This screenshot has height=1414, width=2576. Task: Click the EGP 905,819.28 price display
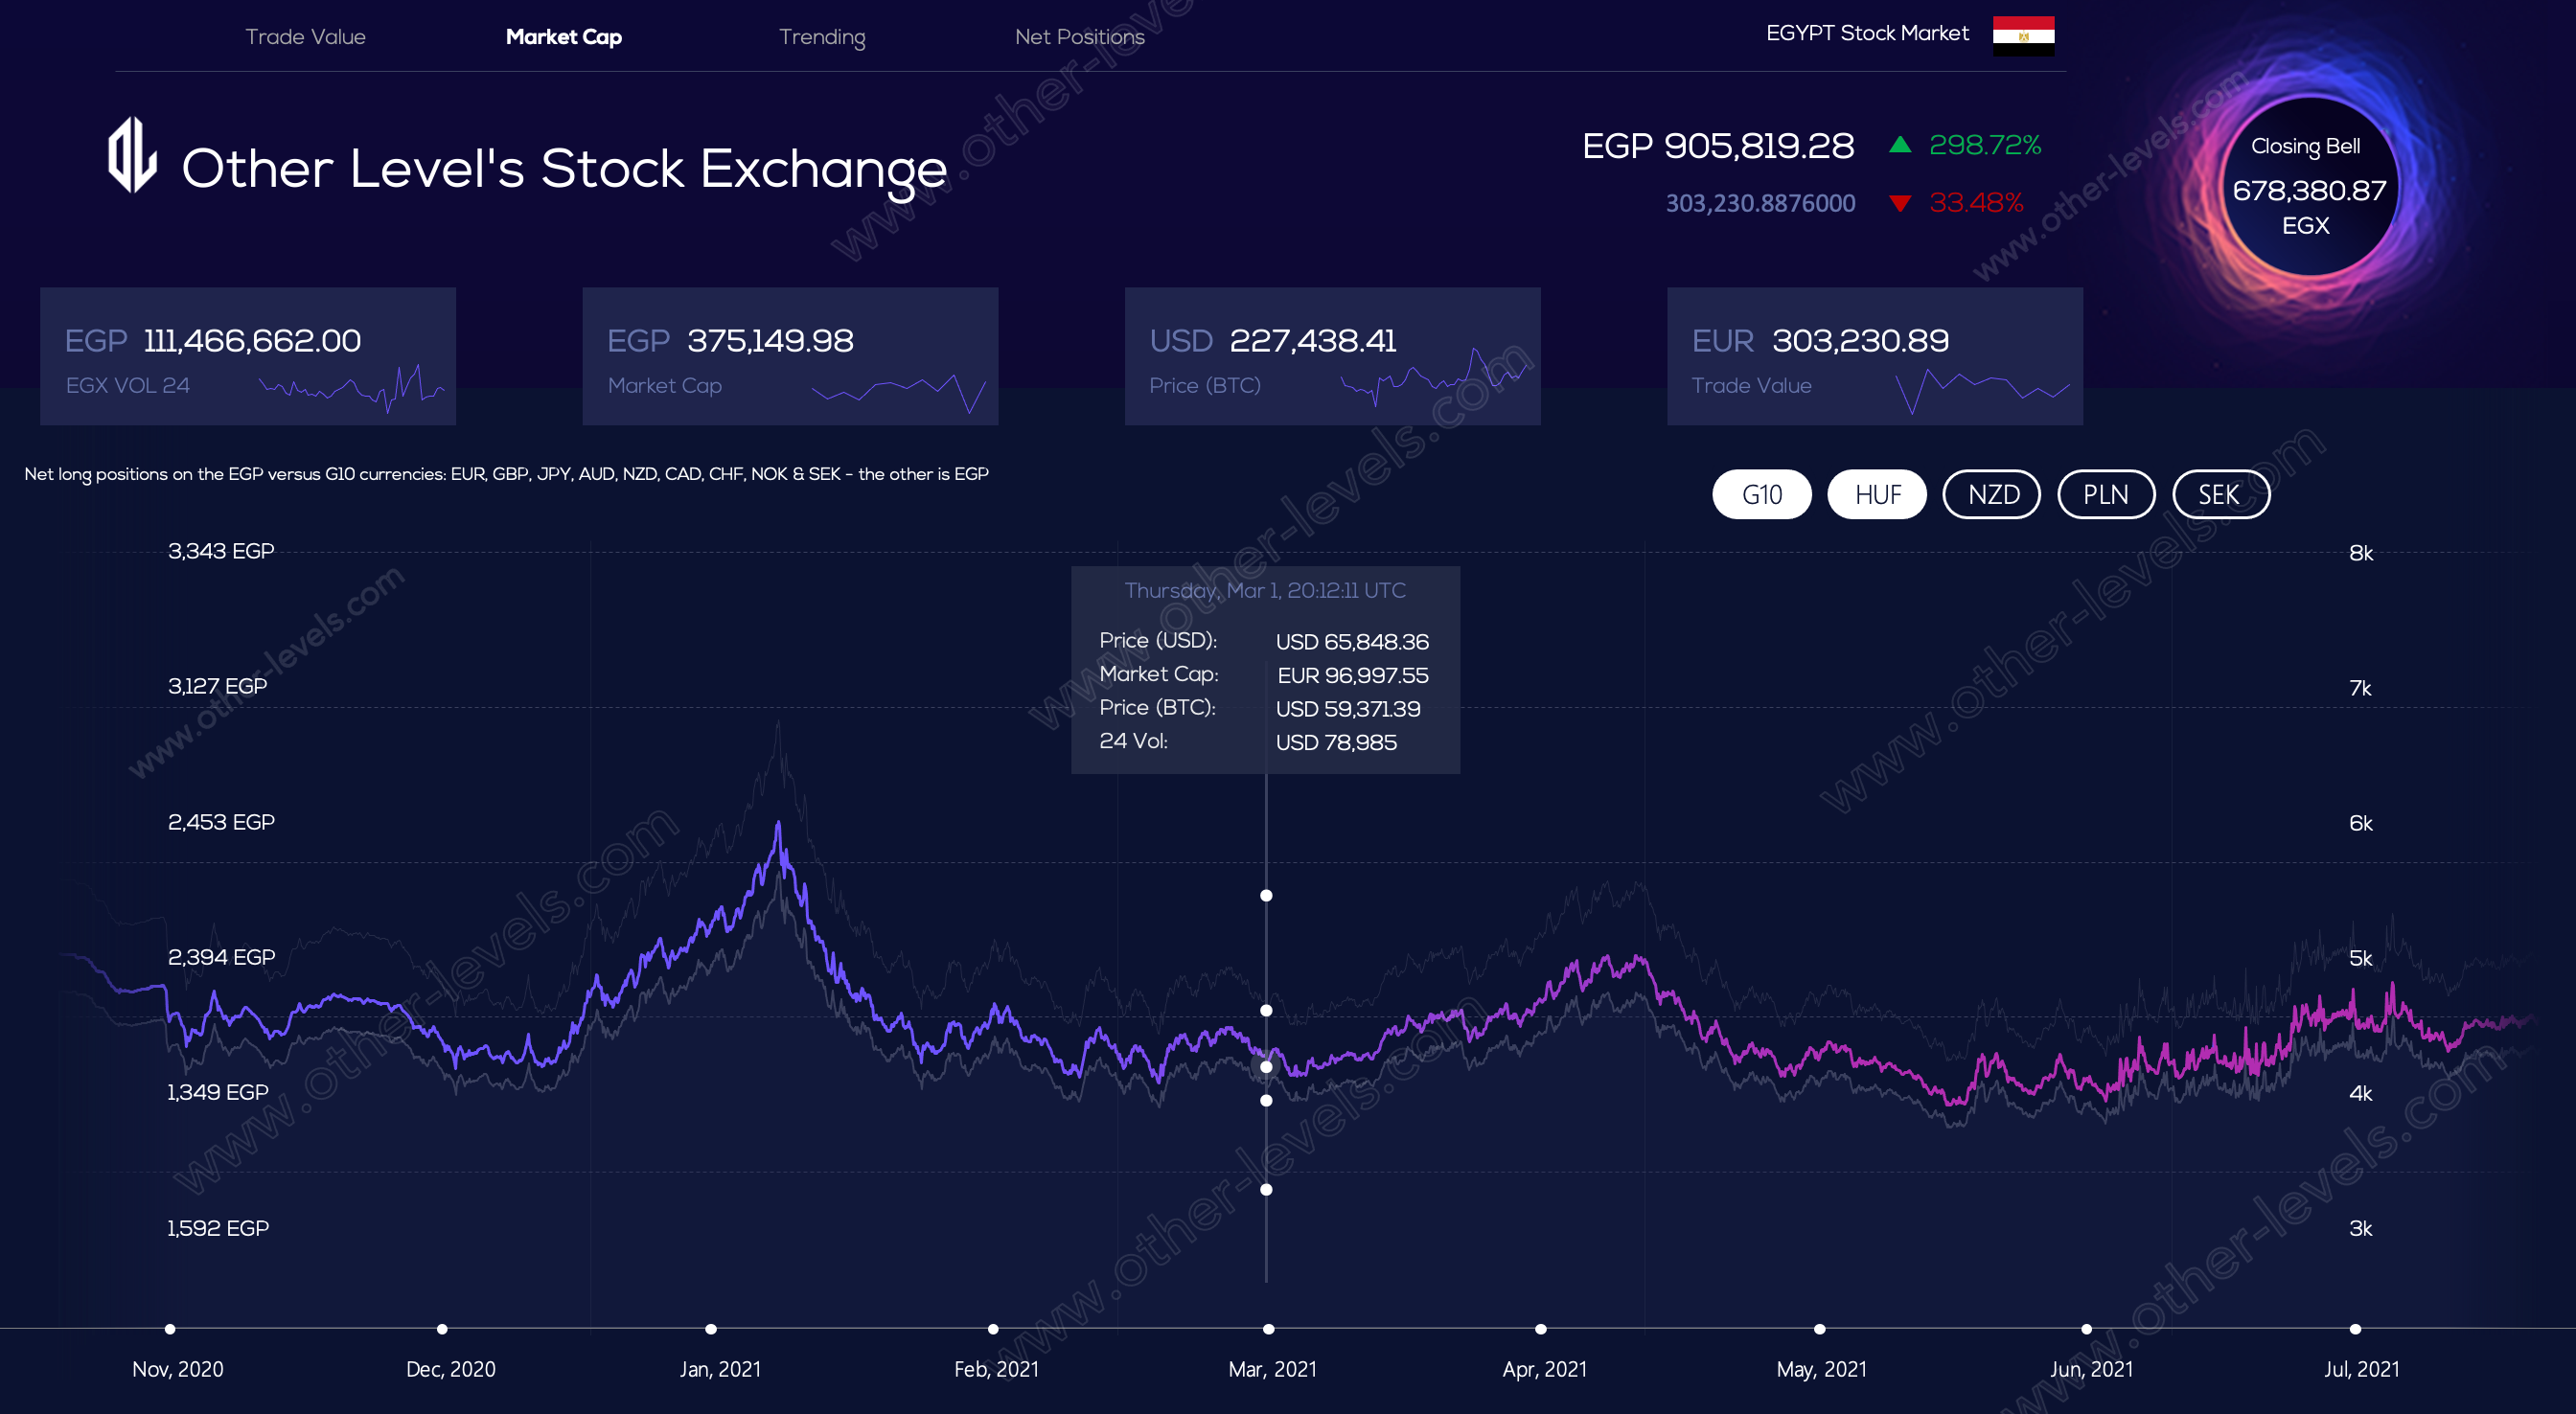[x=1718, y=145]
